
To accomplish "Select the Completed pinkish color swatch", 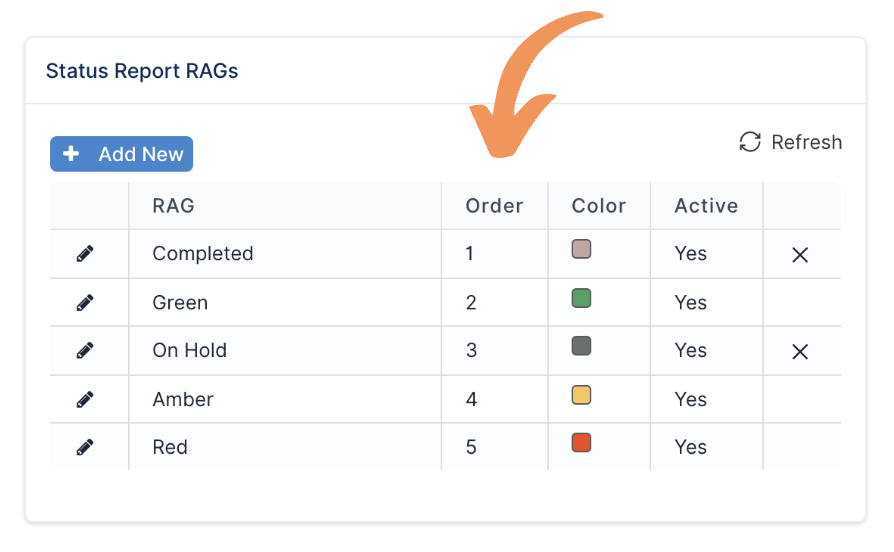I will [581, 249].
